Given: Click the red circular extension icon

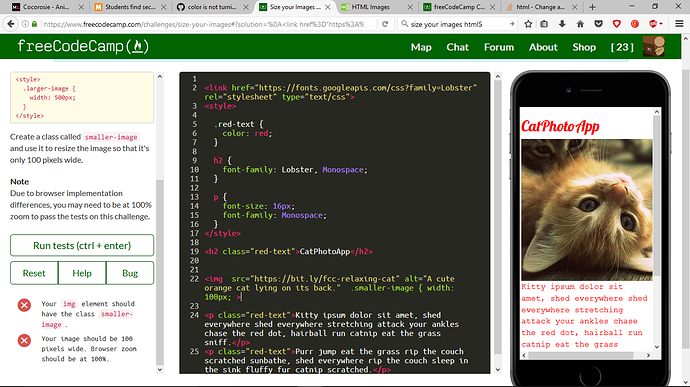Looking at the screenshot, I should [635, 24].
